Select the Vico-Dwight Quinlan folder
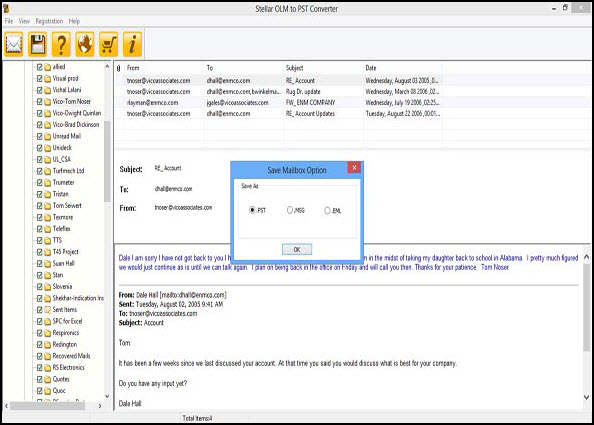 tap(77, 113)
